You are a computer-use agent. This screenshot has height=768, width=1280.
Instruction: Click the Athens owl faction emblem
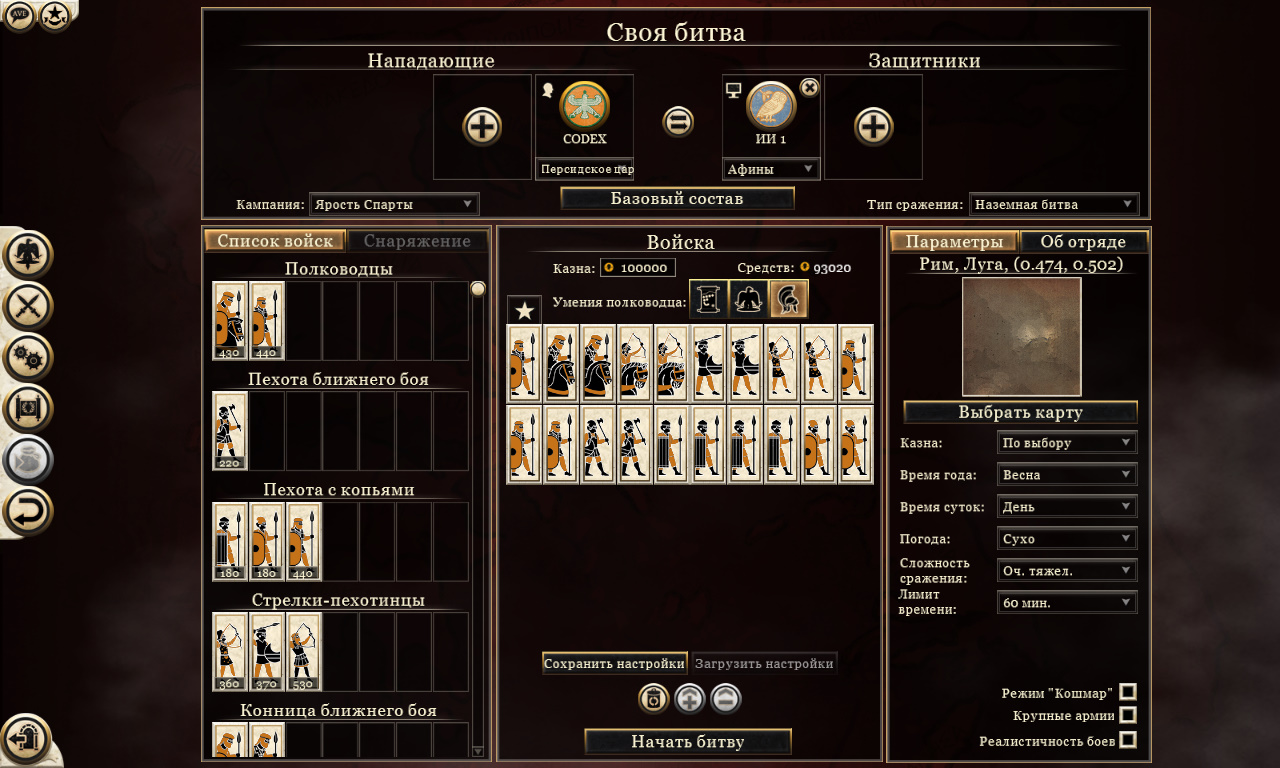(771, 105)
